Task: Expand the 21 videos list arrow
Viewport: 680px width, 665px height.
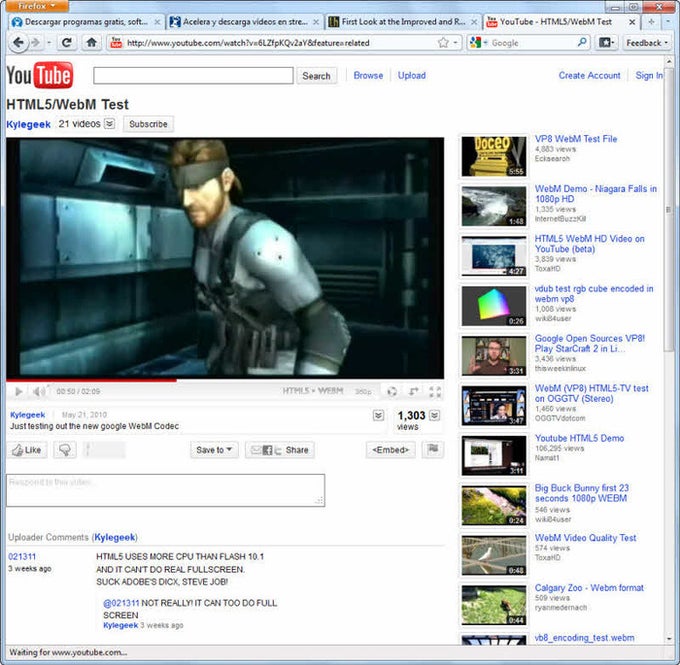Action: pos(110,124)
